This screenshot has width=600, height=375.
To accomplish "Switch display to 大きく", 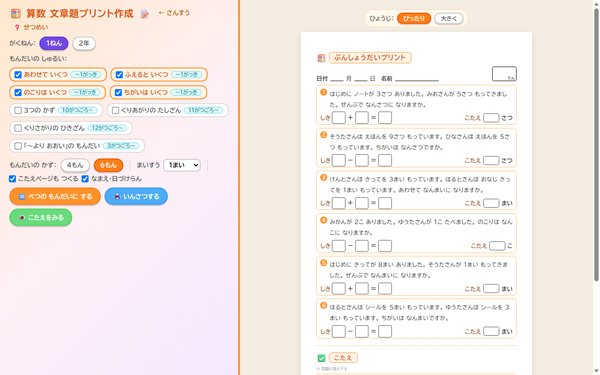I will pyautogui.click(x=448, y=18).
